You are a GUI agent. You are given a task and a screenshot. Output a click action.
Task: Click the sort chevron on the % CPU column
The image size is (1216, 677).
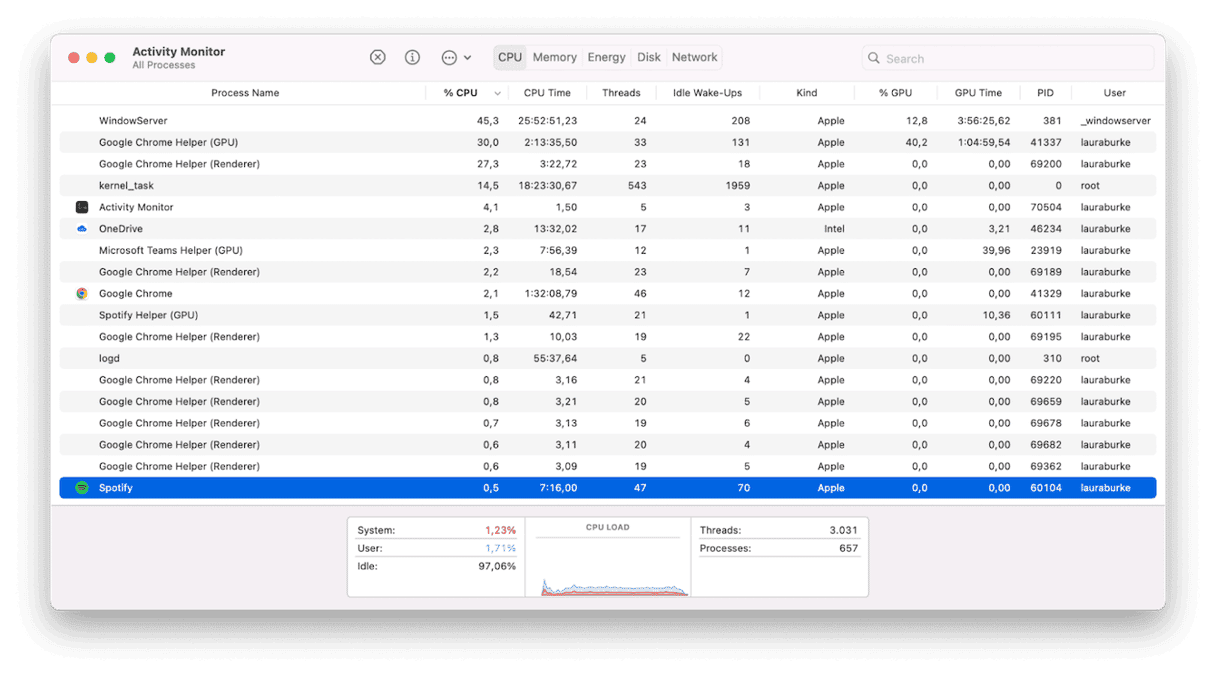coord(496,92)
